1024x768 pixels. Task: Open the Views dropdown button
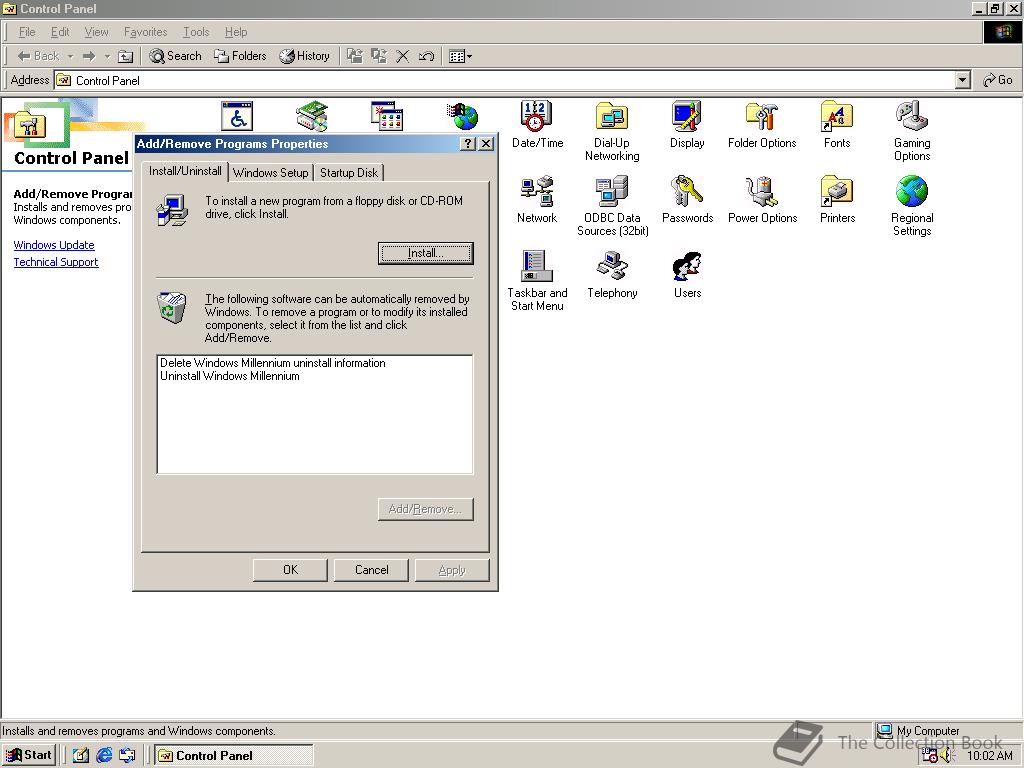460,56
